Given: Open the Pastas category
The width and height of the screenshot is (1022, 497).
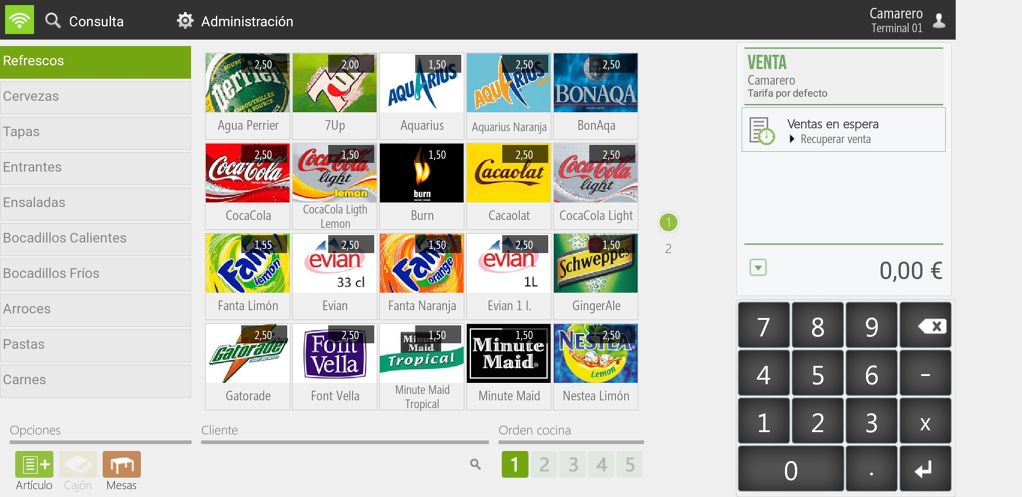Looking at the screenshot, I should 95,344.
